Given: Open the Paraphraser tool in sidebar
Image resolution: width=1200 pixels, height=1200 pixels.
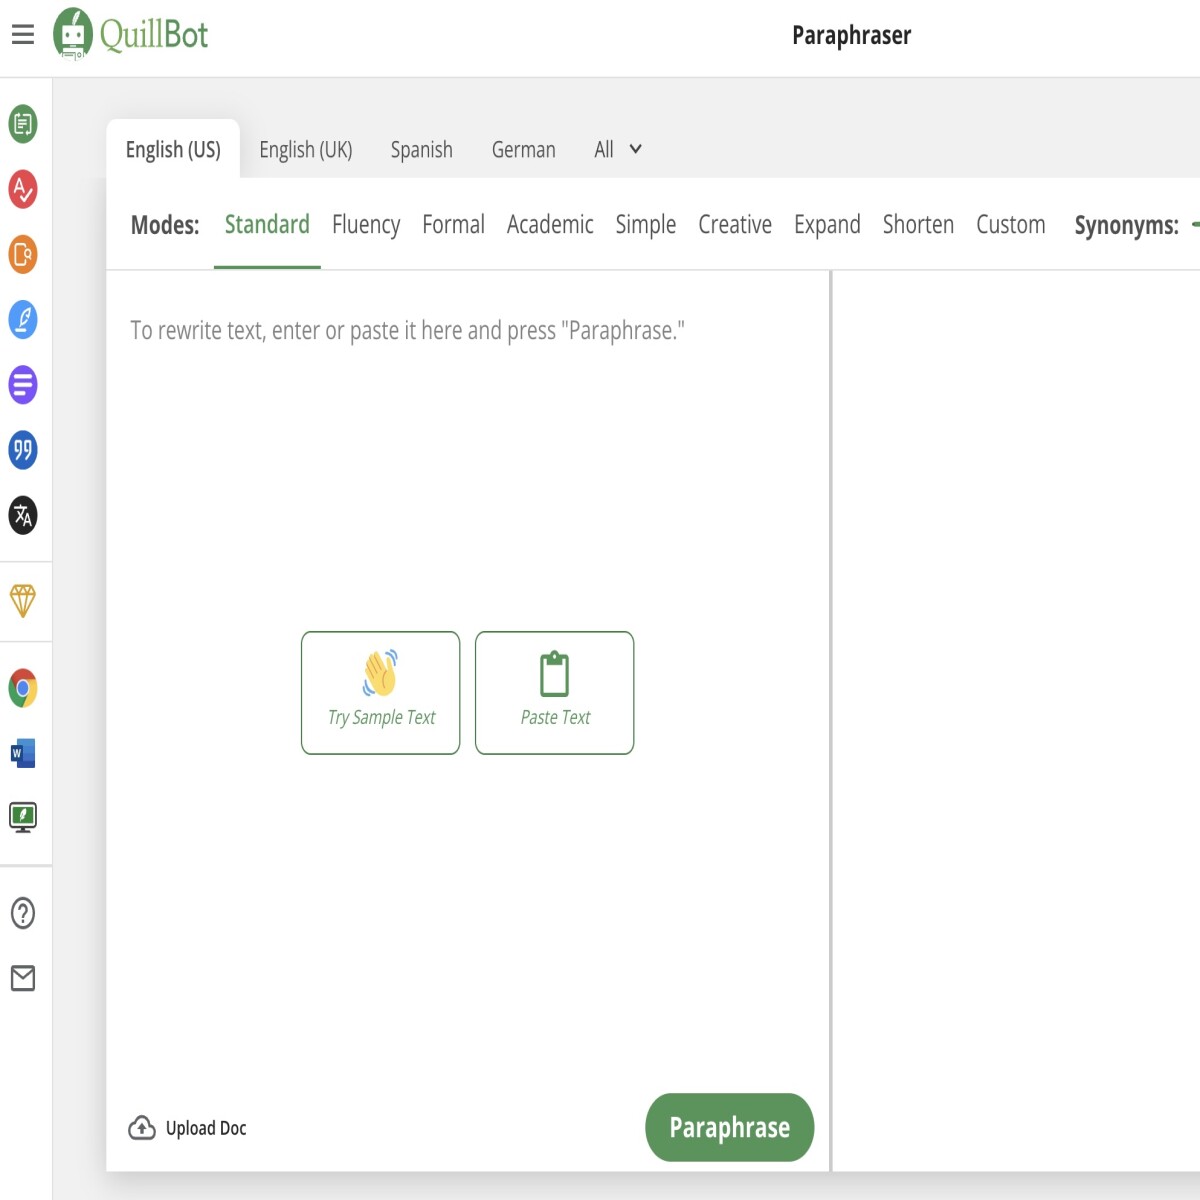Looking at the screenshot, I should [x=23, y=124].
